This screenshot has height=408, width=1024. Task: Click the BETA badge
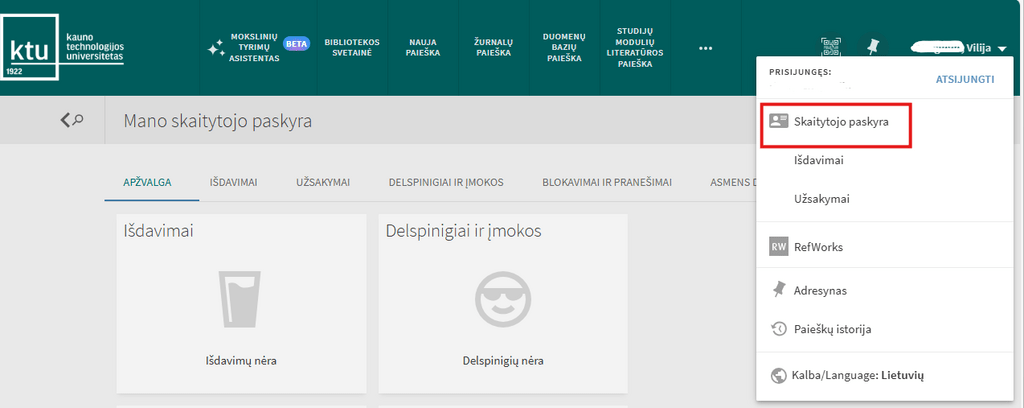pos(296,44)
